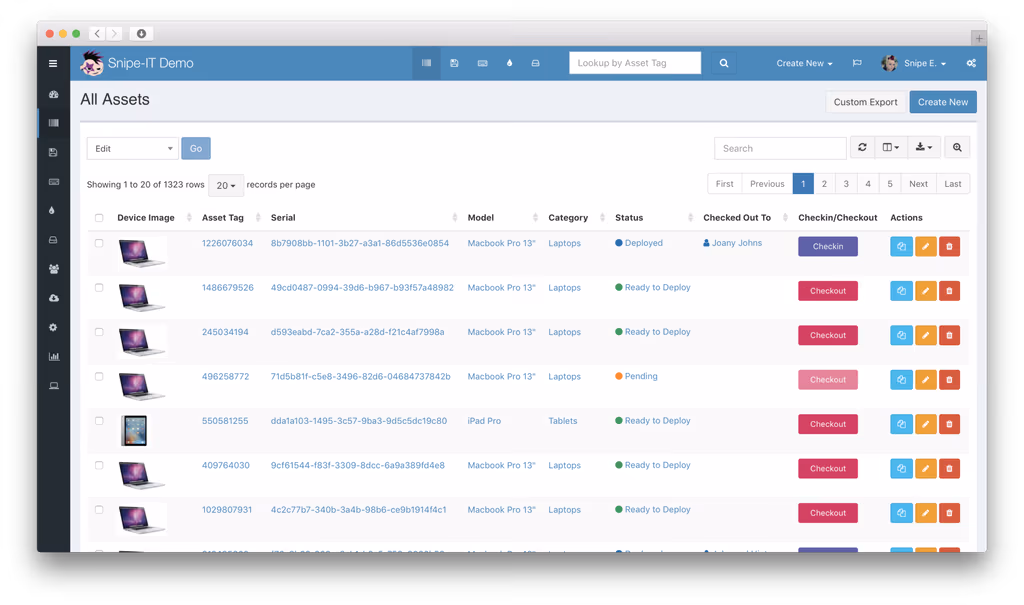This screenshot has height=605, width=1024.
Task: Open the iPad Pro device image thumbnail
Action: pos(134,431)
